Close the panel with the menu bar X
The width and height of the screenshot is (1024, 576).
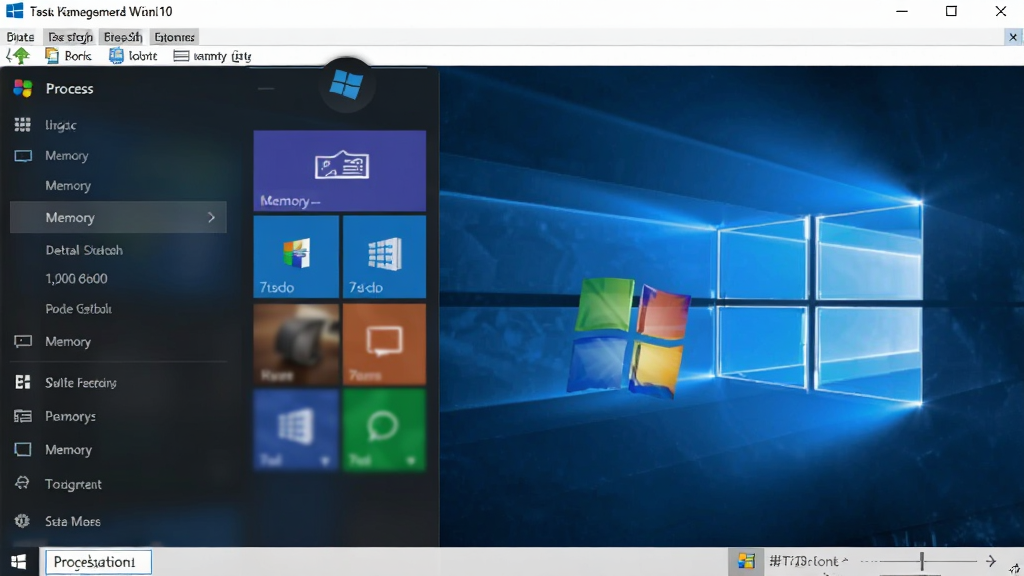tap(1013, 37)
